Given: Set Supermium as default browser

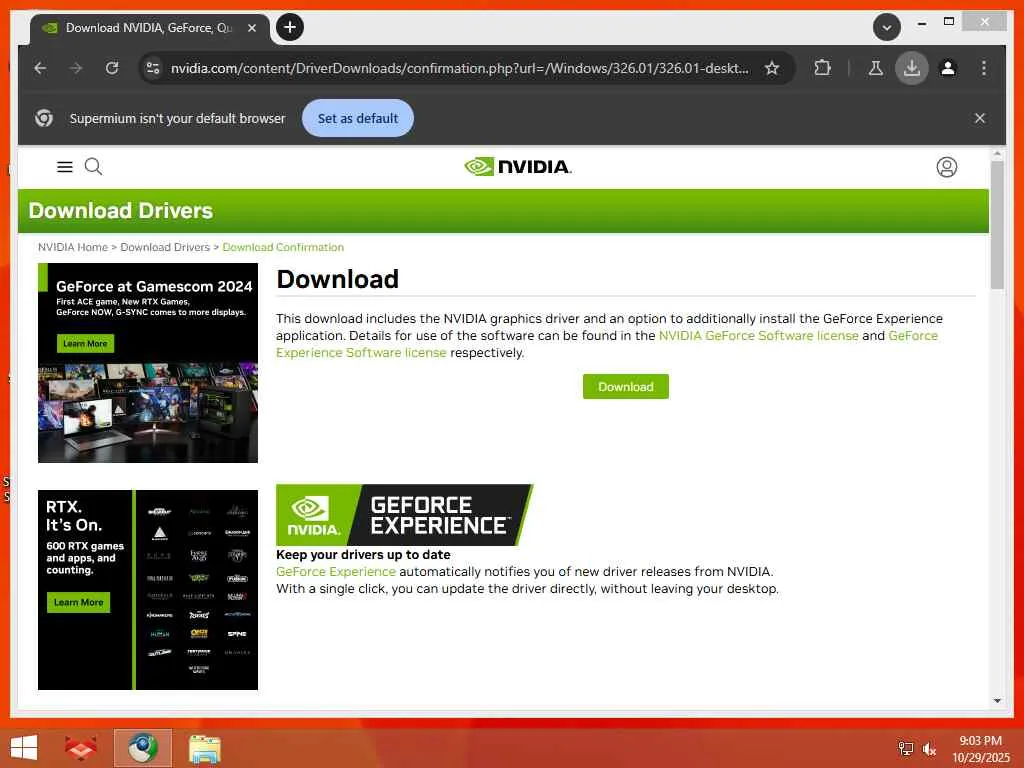Looking at the screenshot, I should point(358,118).
